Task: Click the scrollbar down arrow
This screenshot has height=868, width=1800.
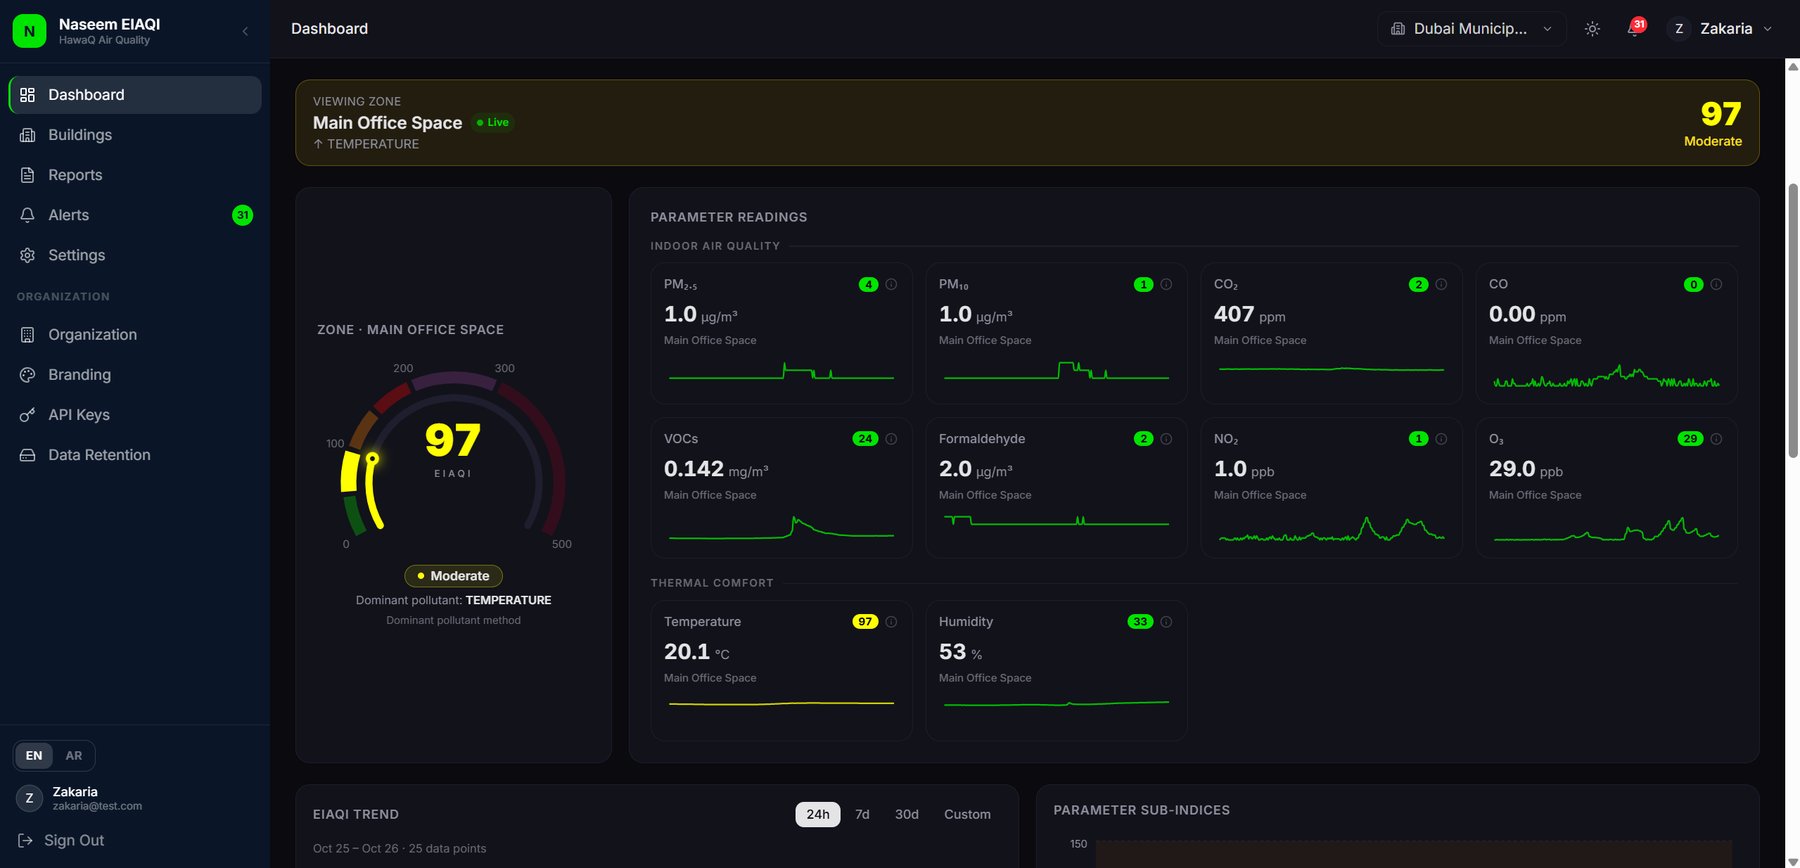Action: tap(1793, 861)
